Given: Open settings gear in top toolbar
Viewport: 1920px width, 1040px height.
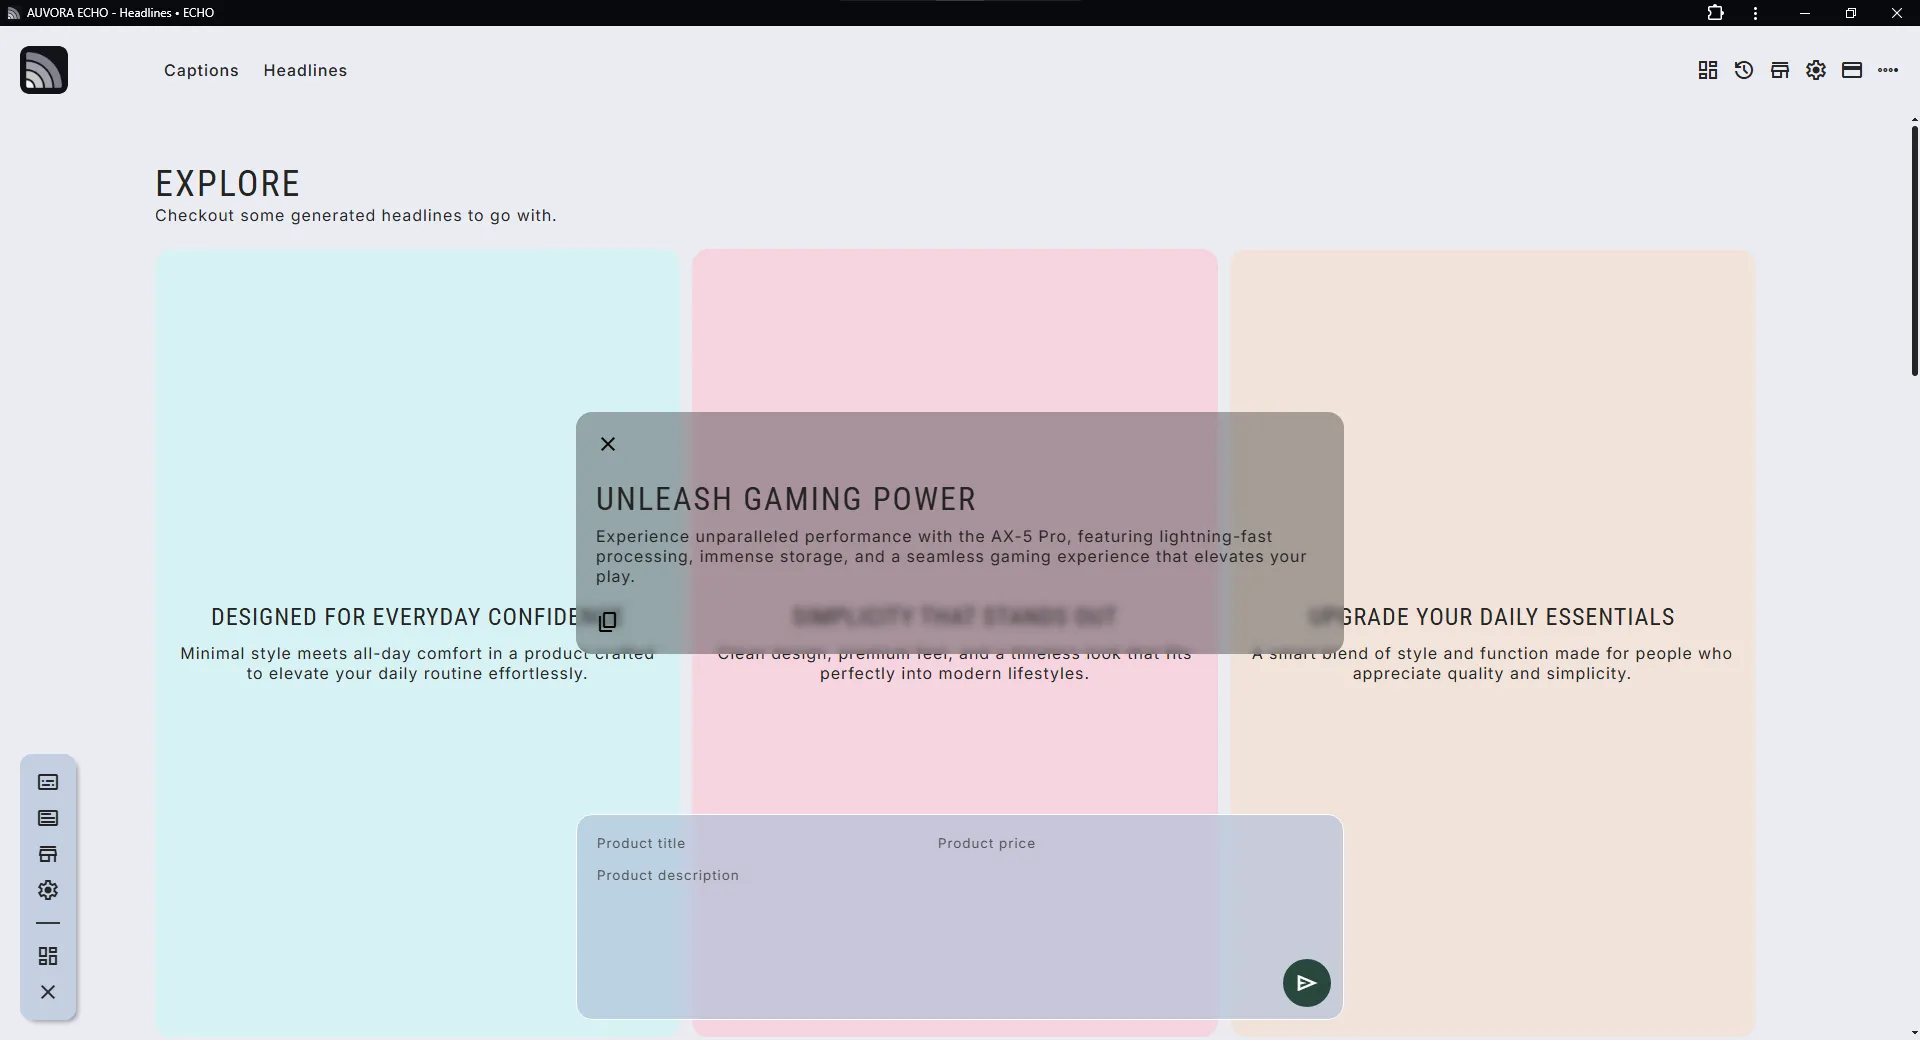Looking at the screenshot, I should click(1816, 70).
